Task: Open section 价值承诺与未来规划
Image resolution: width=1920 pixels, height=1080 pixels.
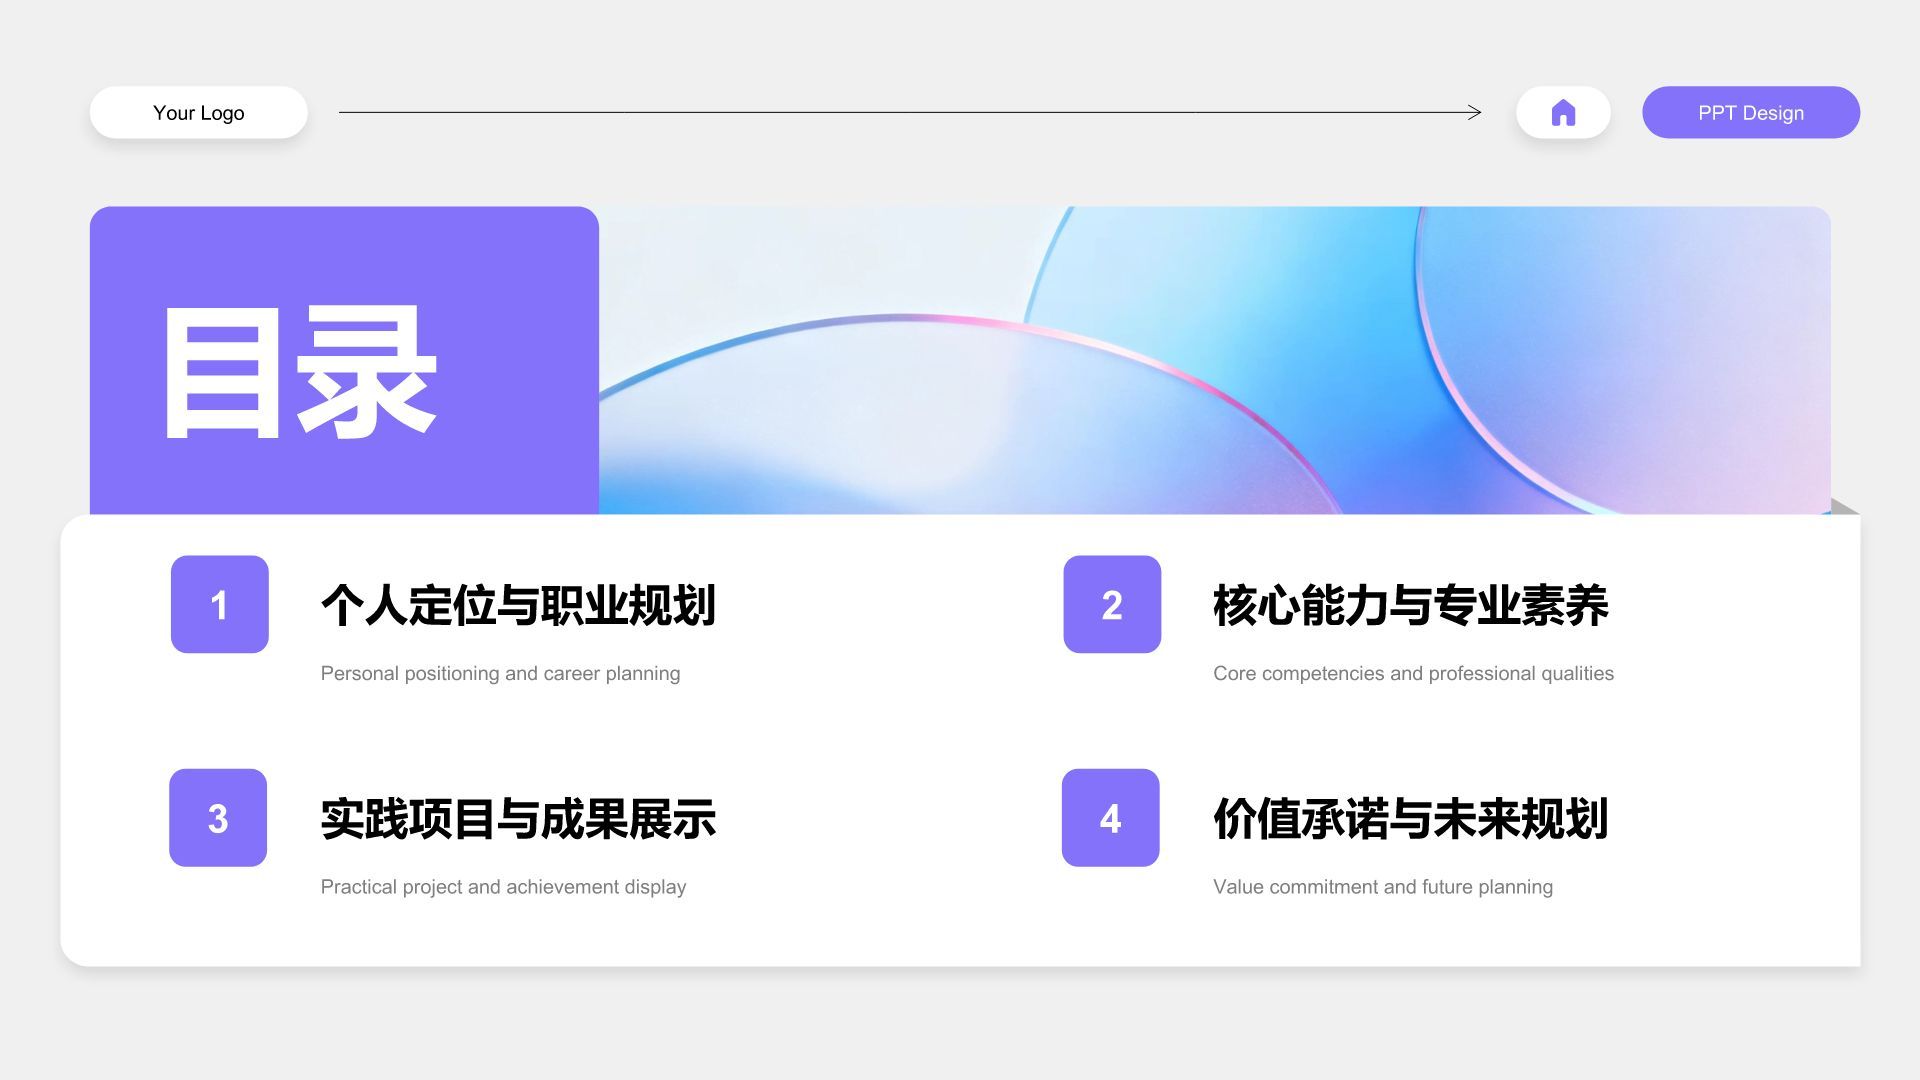Action: 1410,819
